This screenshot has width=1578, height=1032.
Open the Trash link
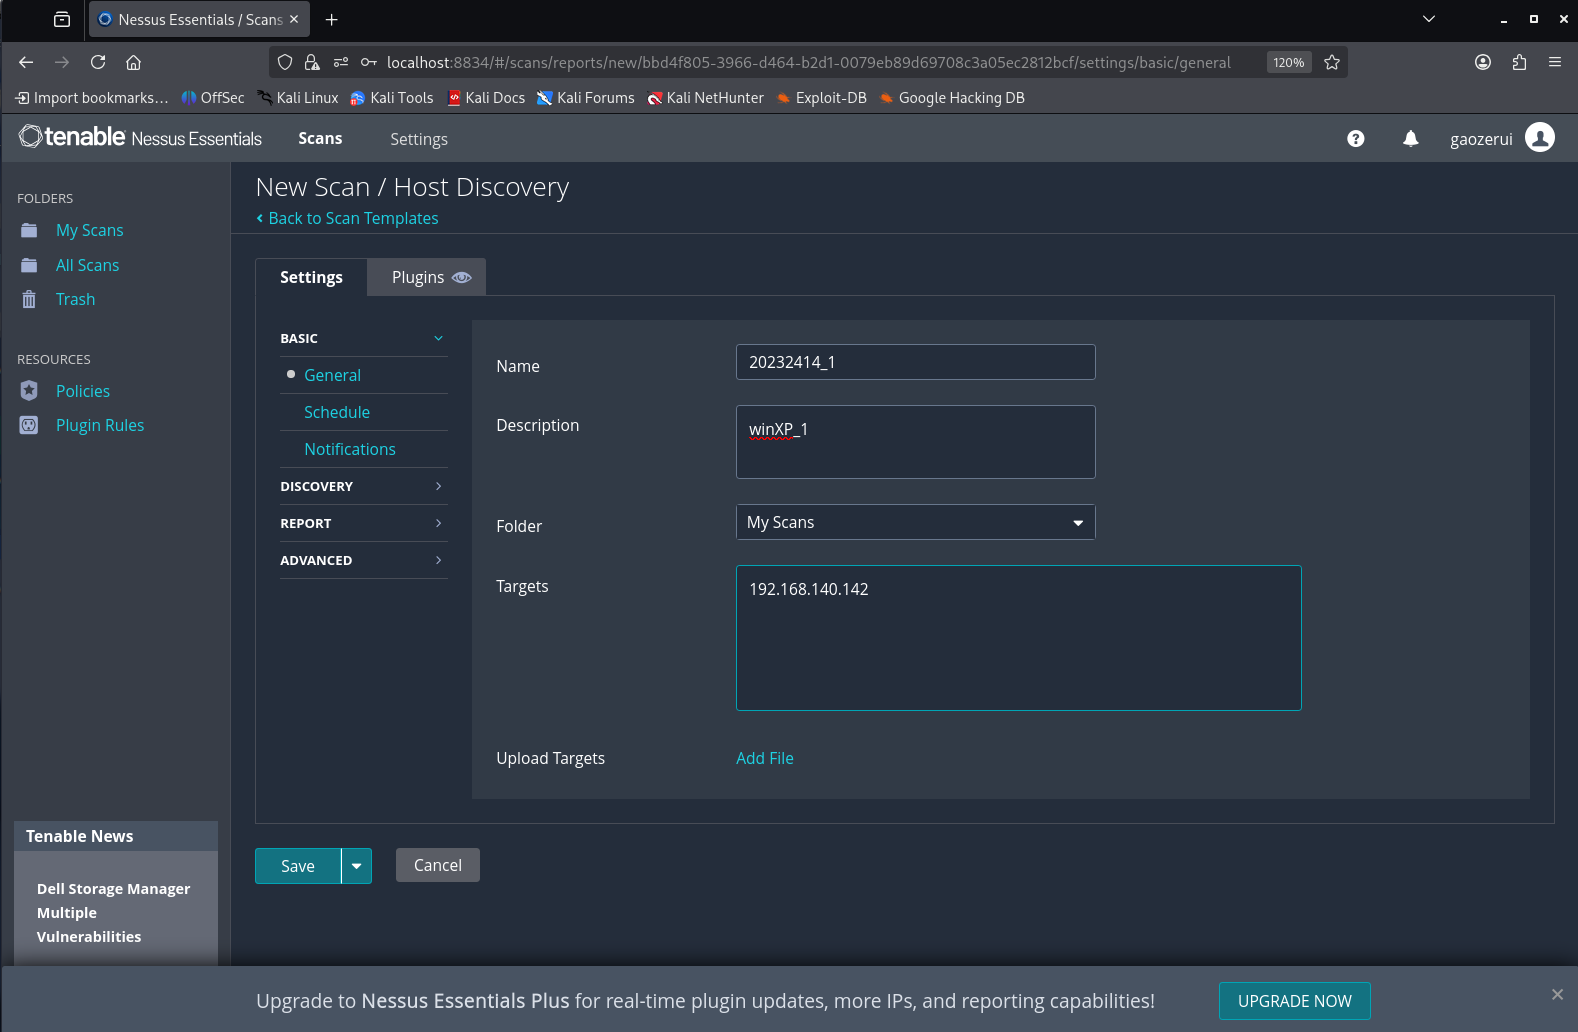tap(75, 299)
